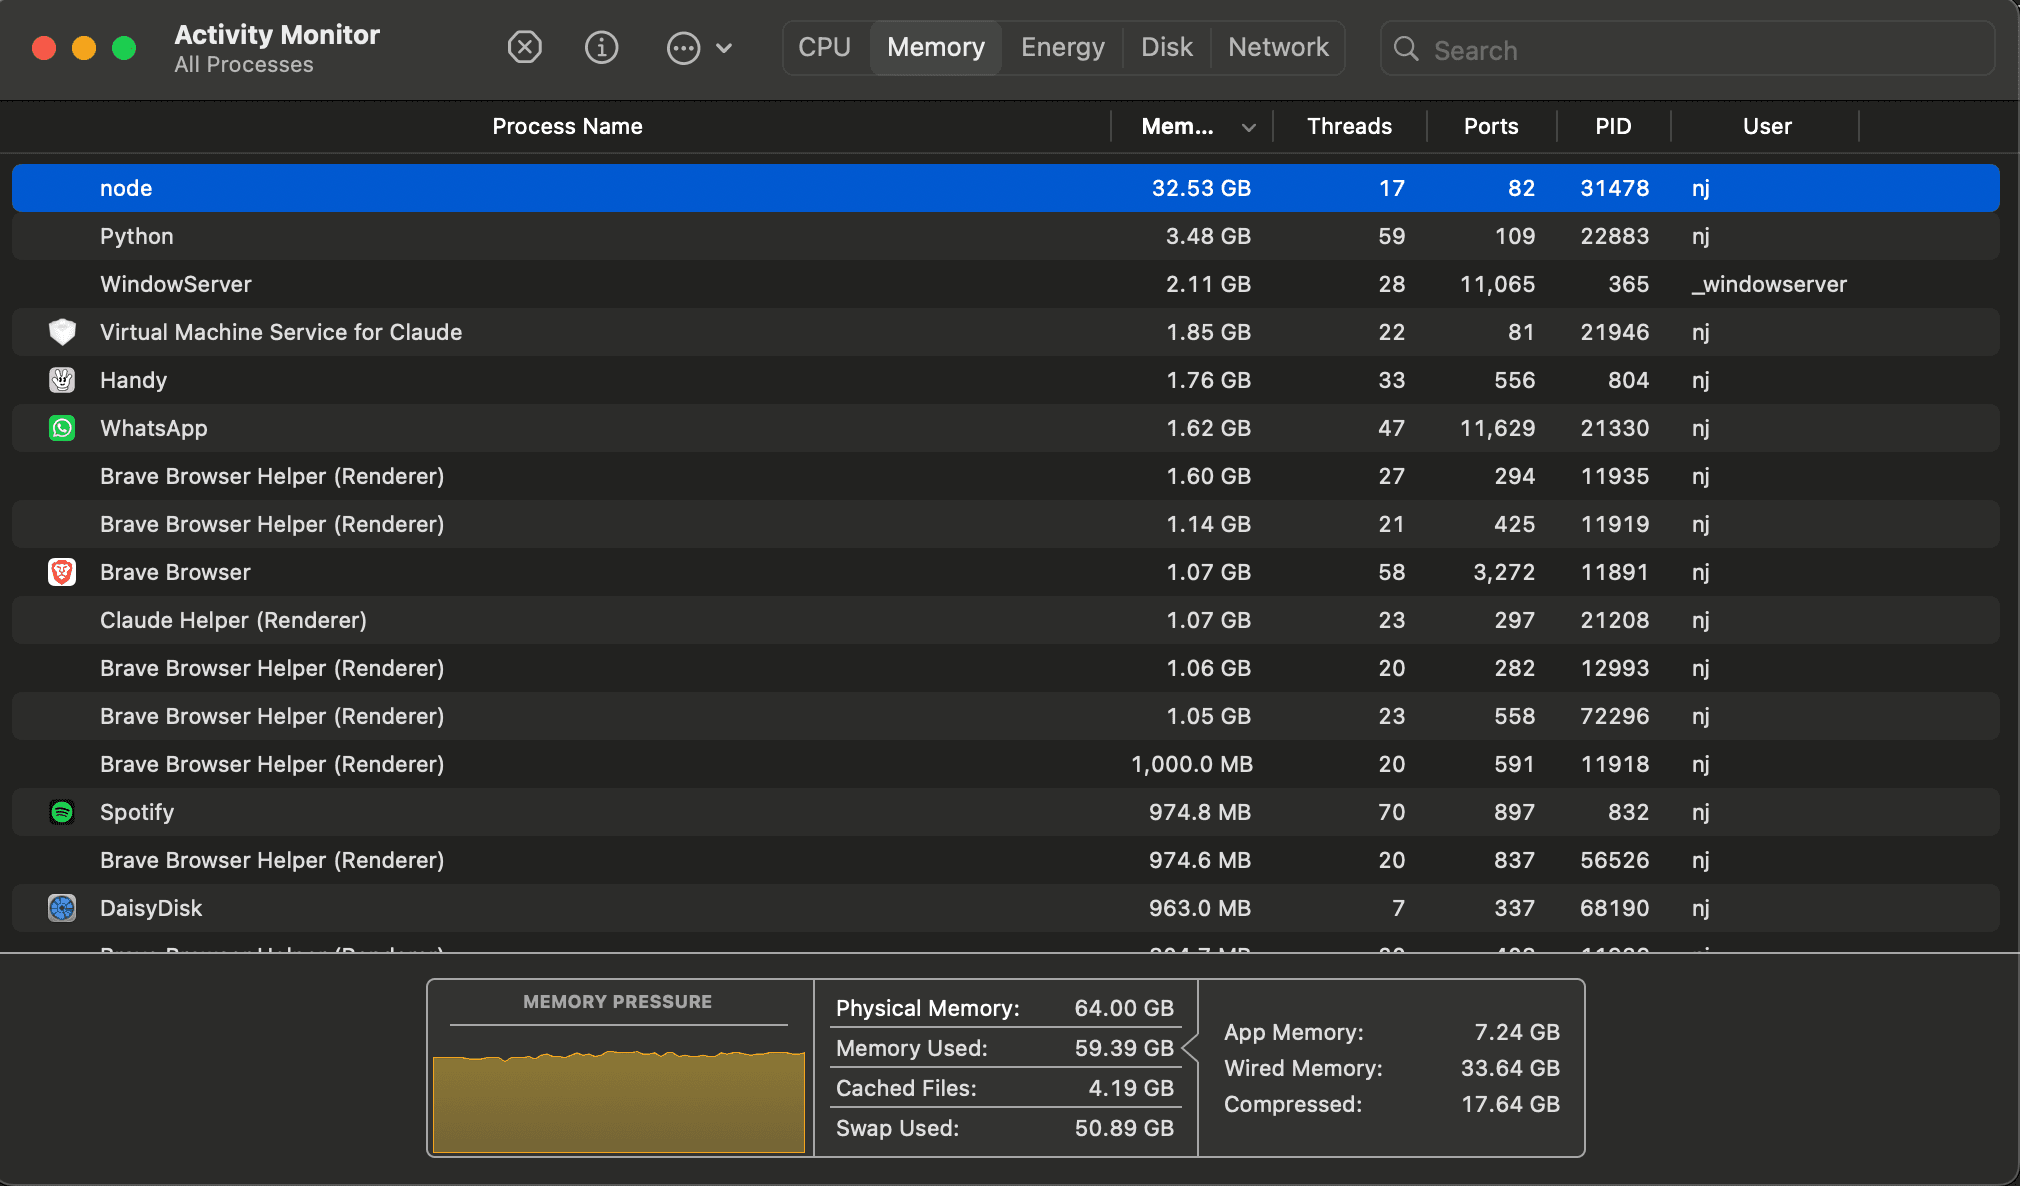Select Brave Browser Helper with PID 72296
The height and width of the screenshot is (1186, 2020).
pyautogui.click(x=1006, y=716)
